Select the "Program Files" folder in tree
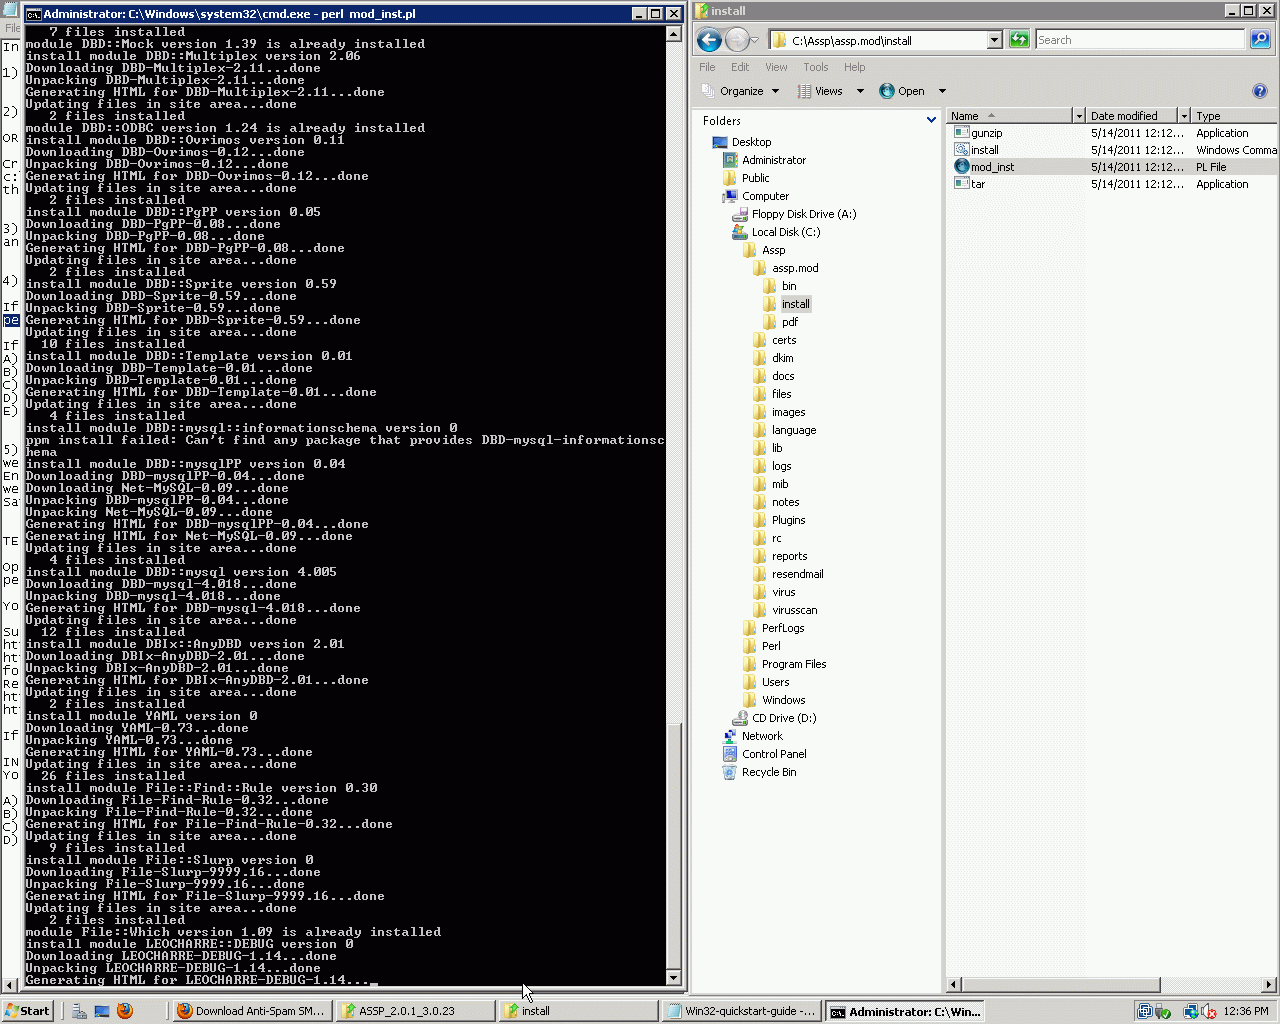Image resolution: width=1280 pixels, height=1024 pixels. coord(794,664)
